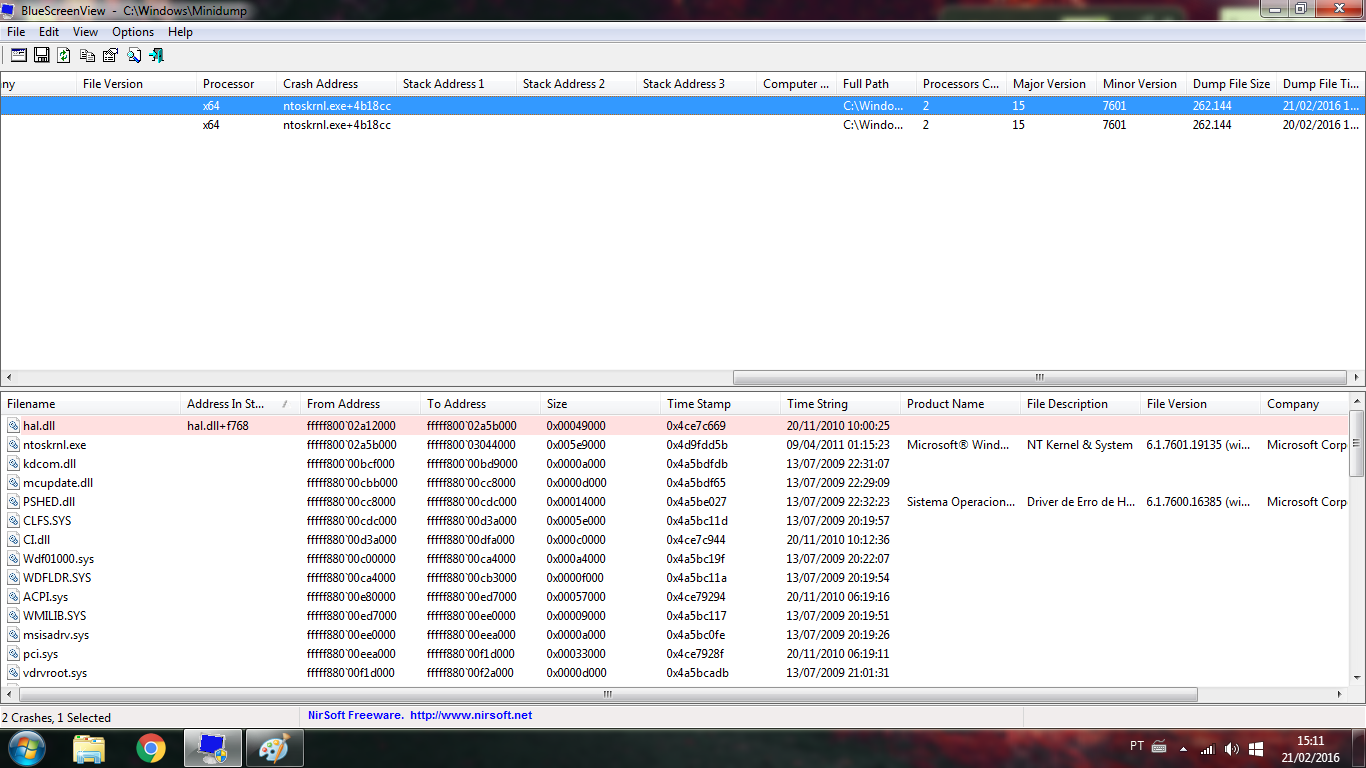
Task: Open the Properties toolbar icon
Action: click(110, 55)
